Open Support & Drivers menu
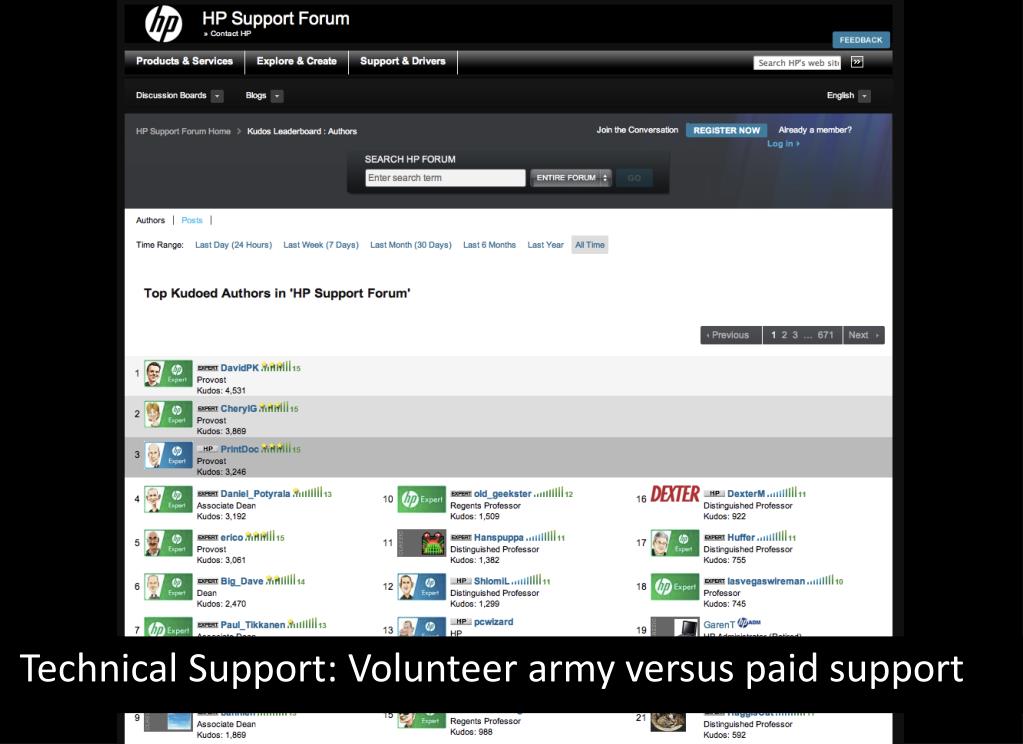The image size is (1023, 744). [x=403, y=61]
